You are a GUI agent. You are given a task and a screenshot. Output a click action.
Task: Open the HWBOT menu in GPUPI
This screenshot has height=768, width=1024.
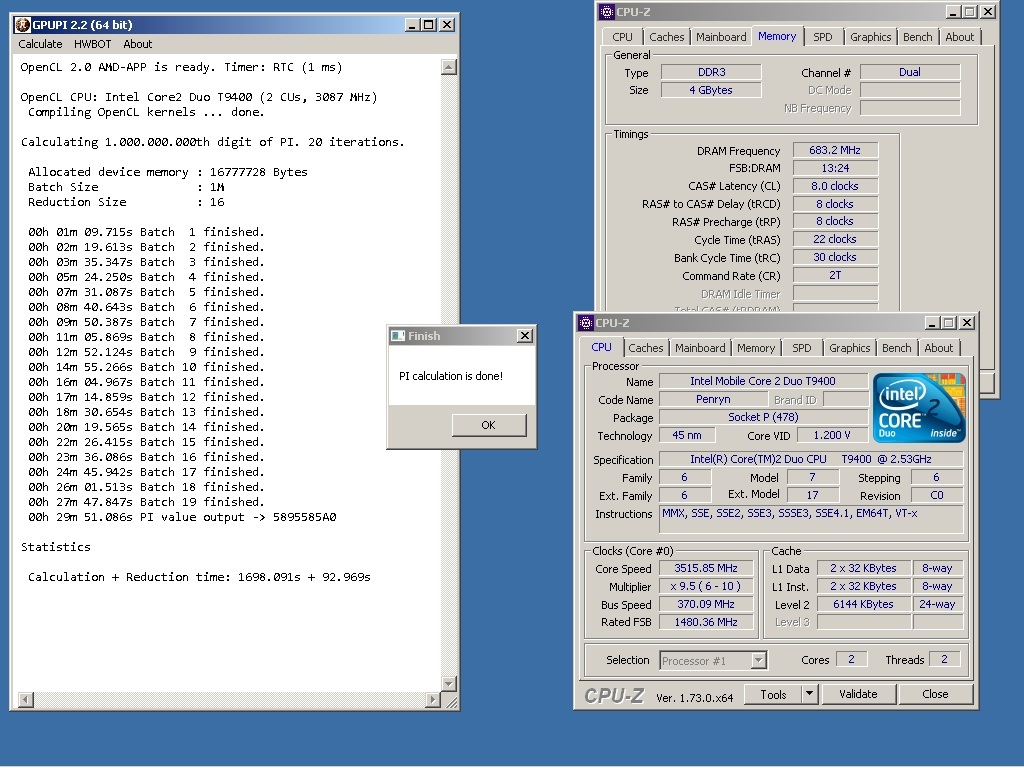click(x=93, y=44)
